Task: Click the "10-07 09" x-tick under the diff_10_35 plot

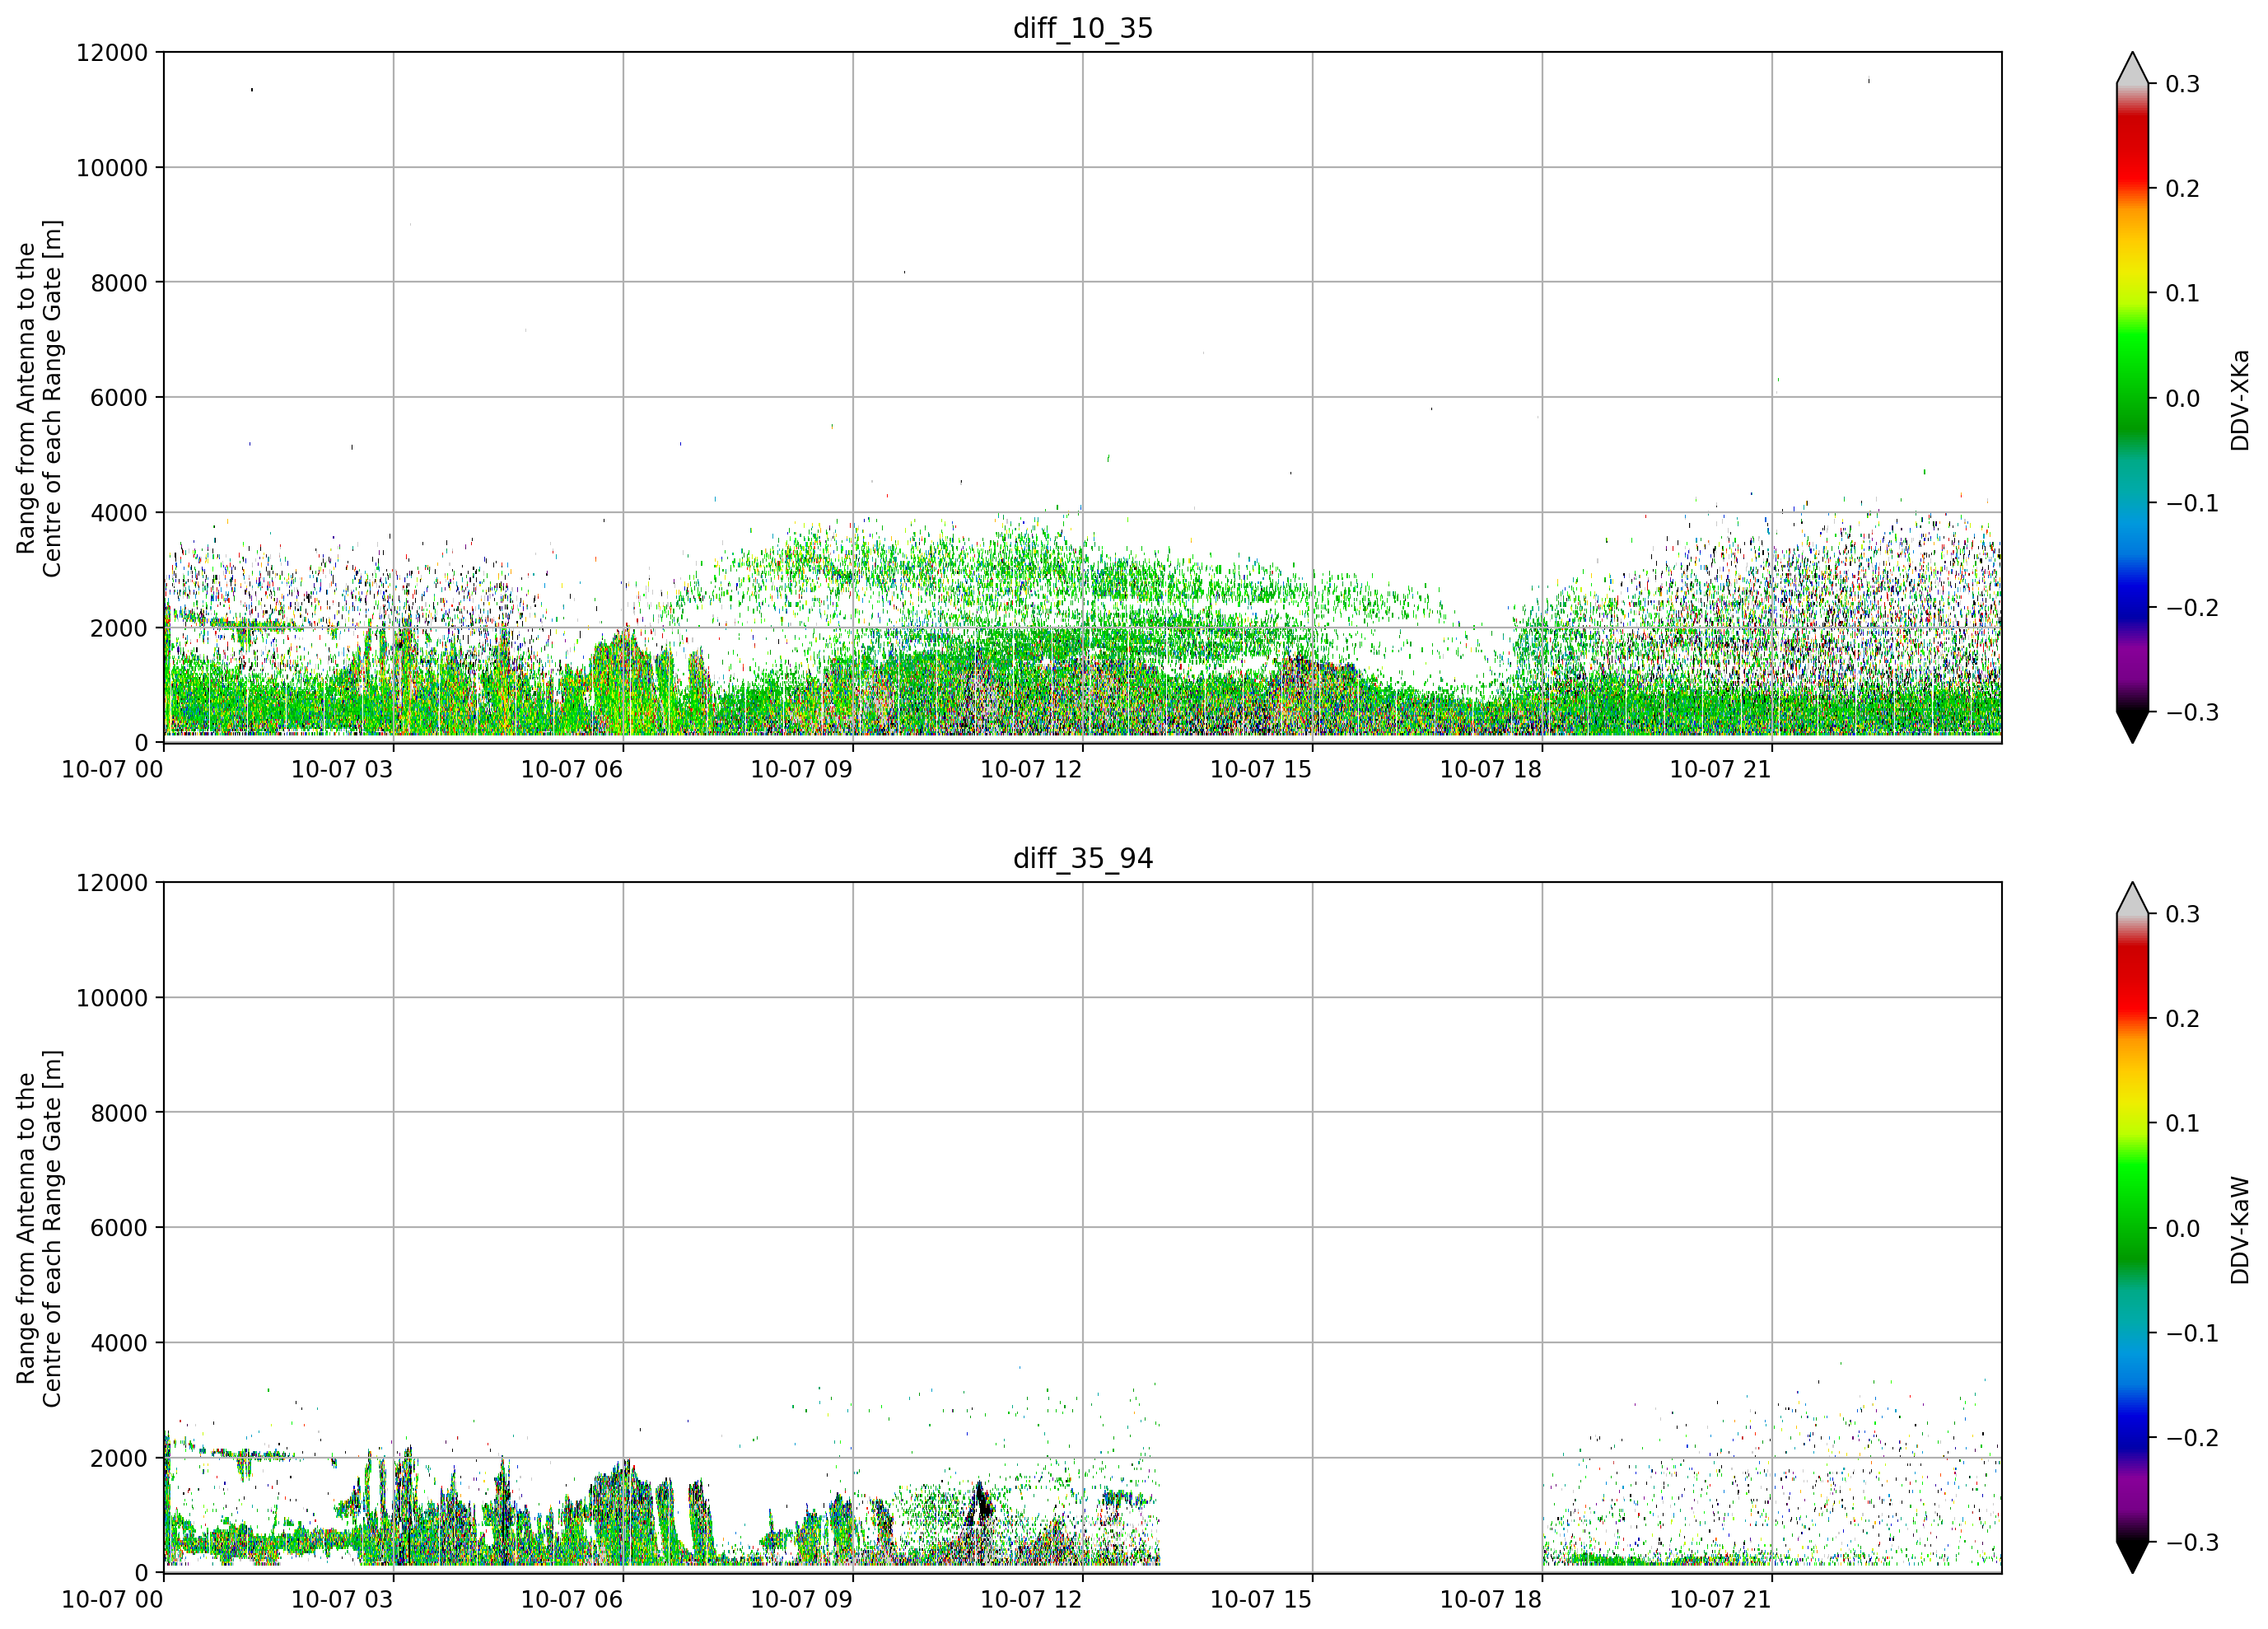Action: click(x=802, y=769)
